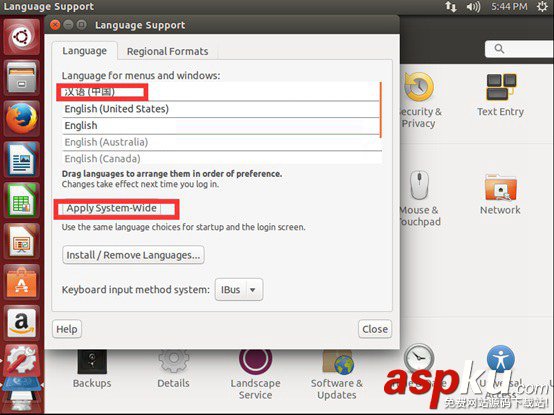Click the network indicator in top panel
This screenshot has width=554, height=415.
[451, 6]
